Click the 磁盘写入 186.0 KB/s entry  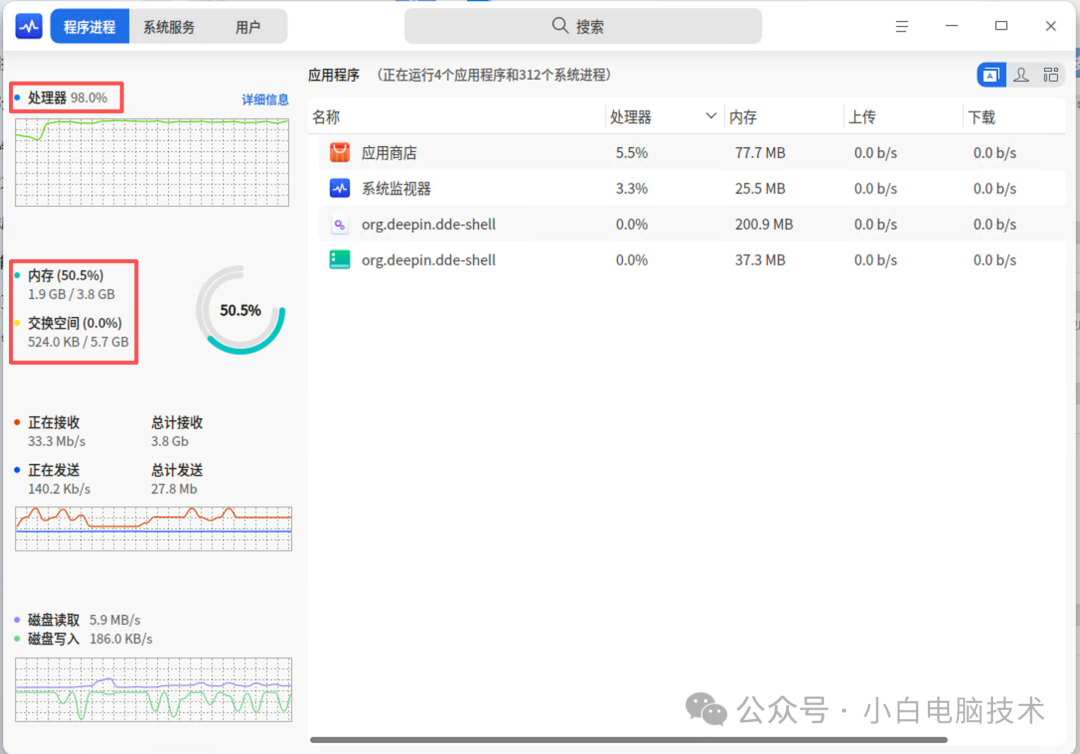pos(90,639)
